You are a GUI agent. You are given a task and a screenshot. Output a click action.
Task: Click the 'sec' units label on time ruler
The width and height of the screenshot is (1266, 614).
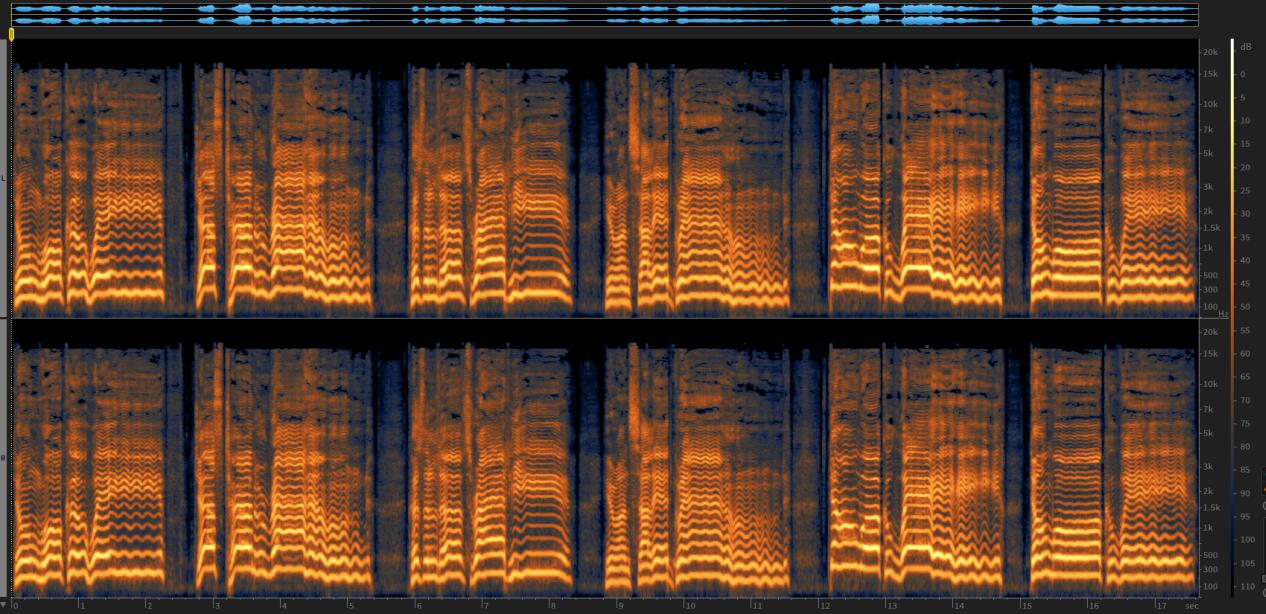coord(1191,606)
